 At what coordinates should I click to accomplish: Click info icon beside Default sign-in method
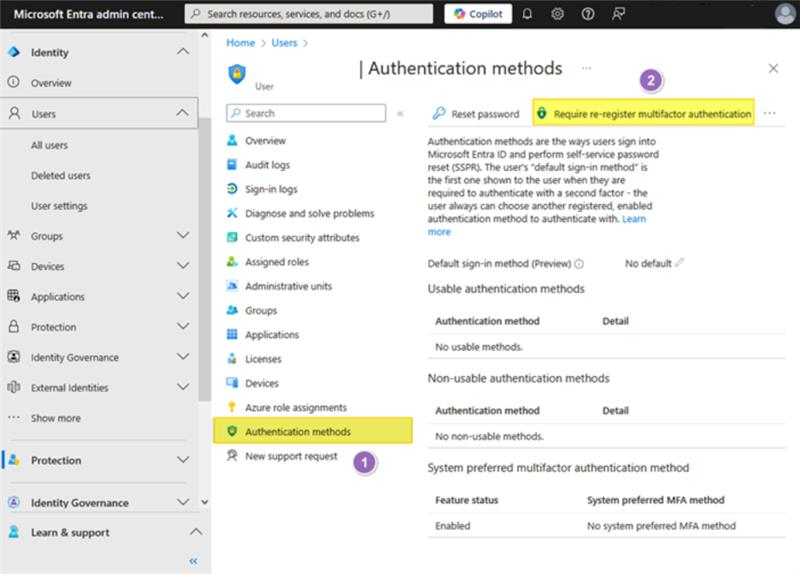(x=579, y=264)
